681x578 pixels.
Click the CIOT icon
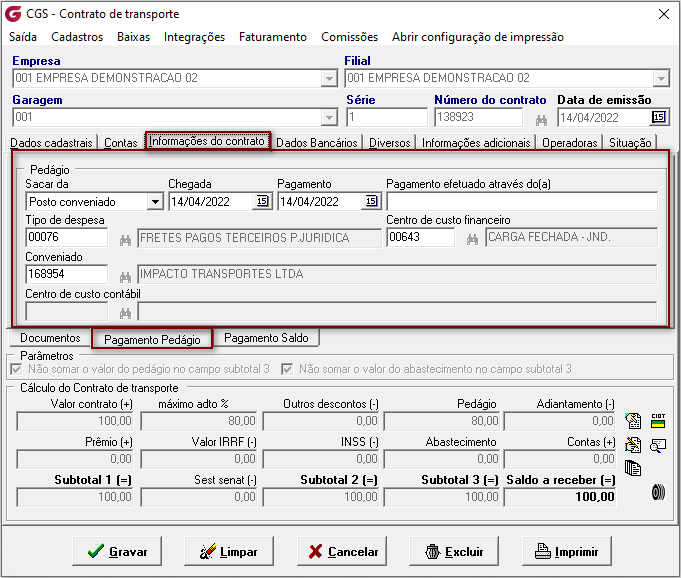point(658,420)
